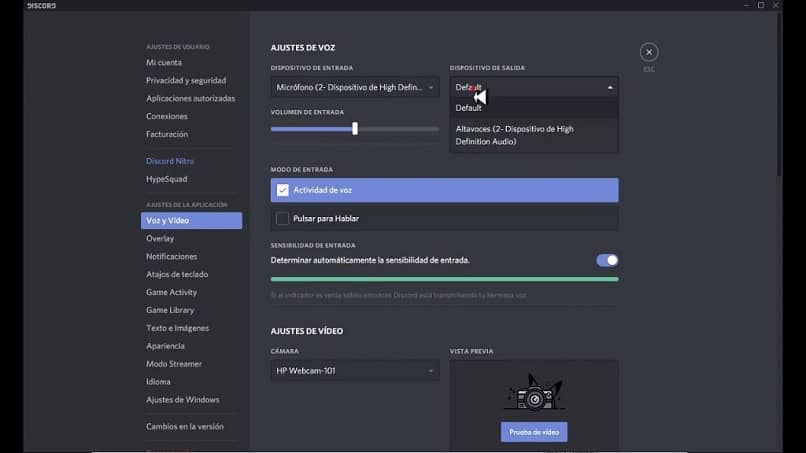The height and width of the screenshot is (453, 806).
Task: Open Privacidad y seguridad settings
Action: (x=186, y=80)
